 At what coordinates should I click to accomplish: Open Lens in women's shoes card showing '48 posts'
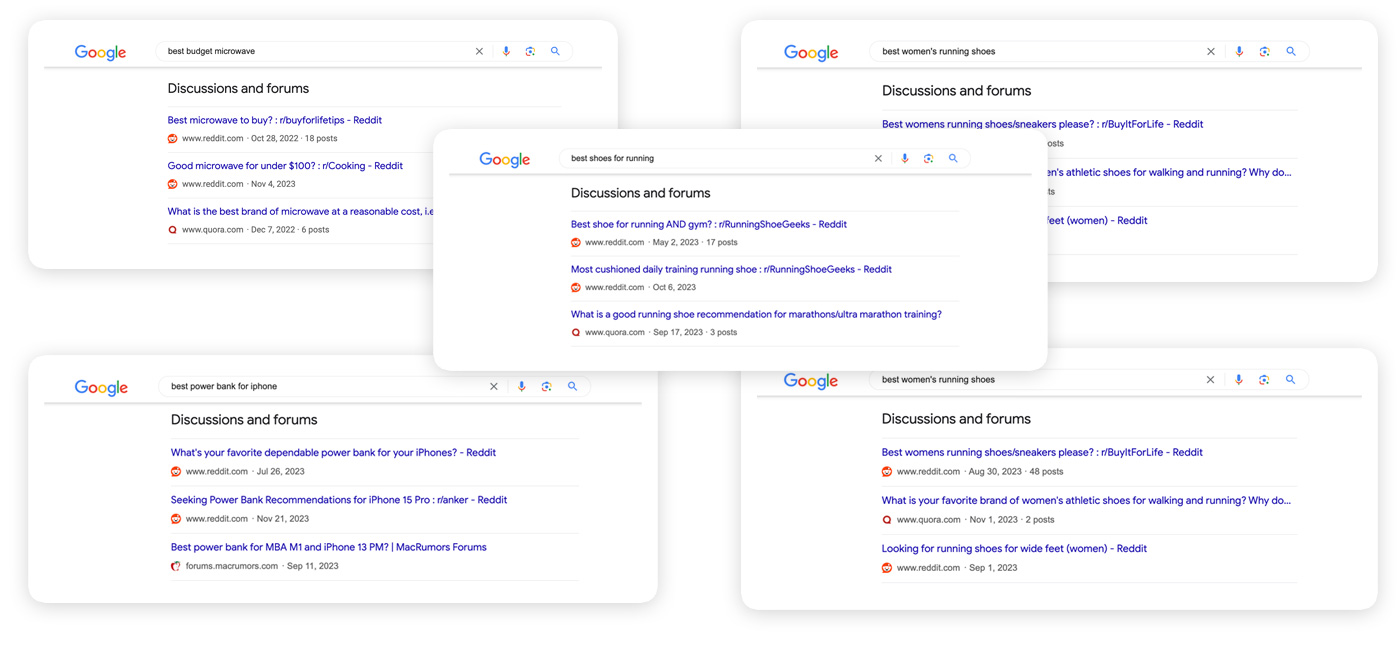coord(1264,380)
